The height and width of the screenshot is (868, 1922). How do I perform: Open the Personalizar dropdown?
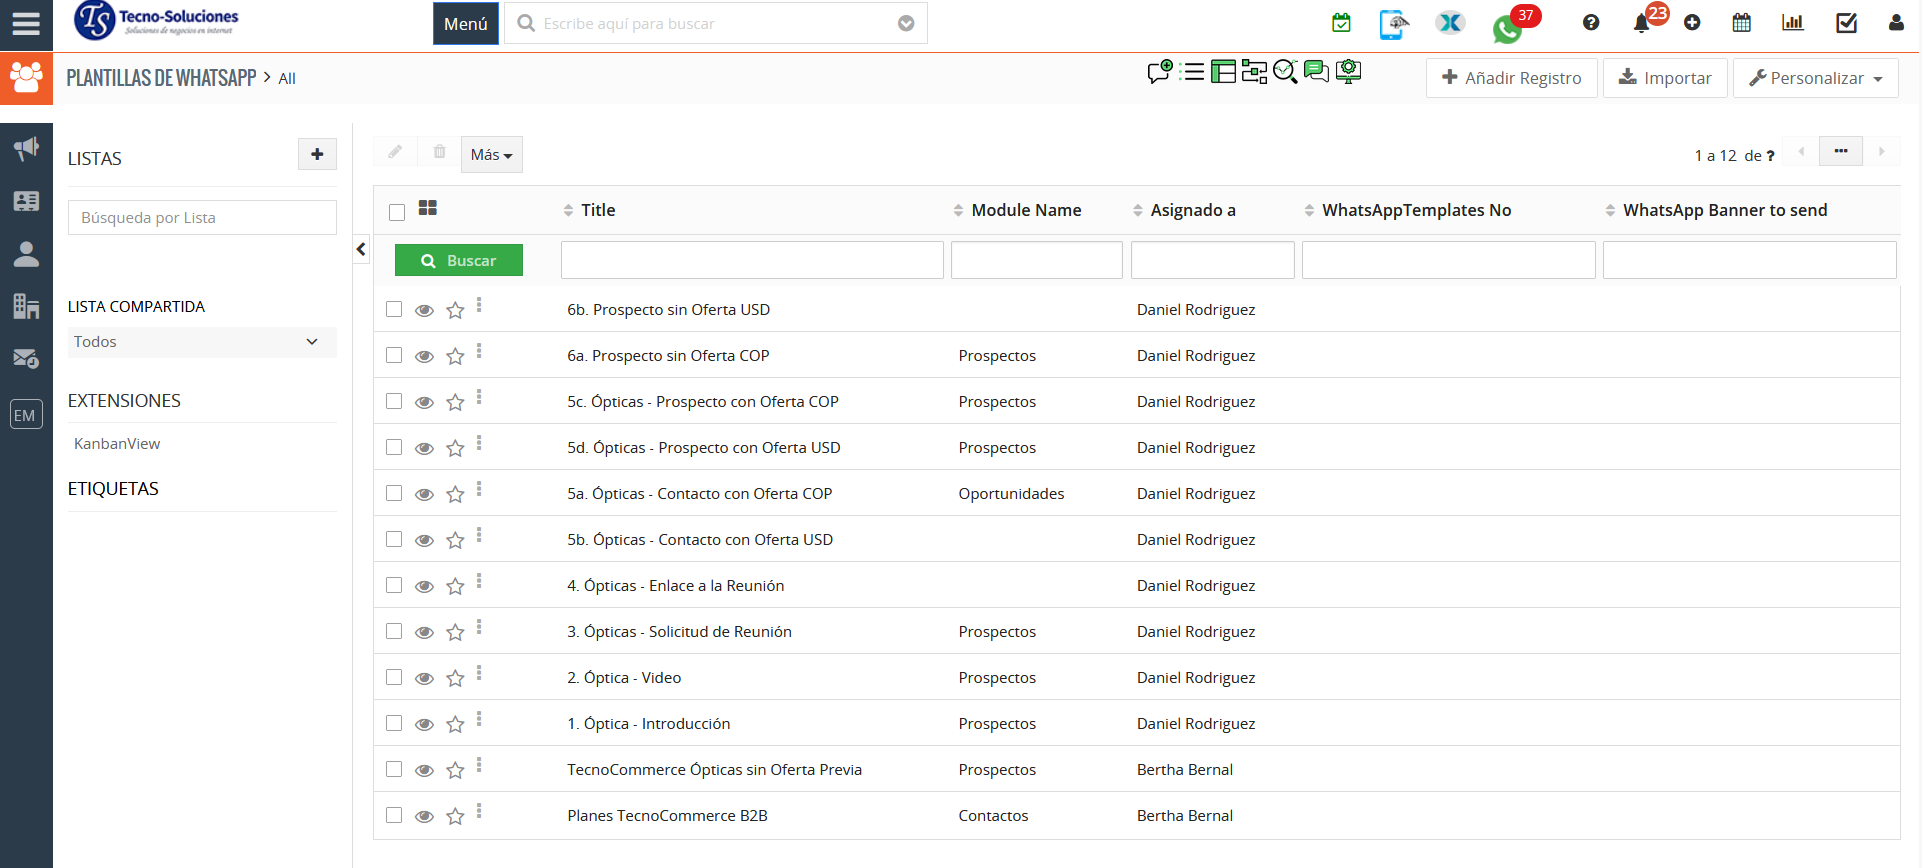[x=1814, y=78]
